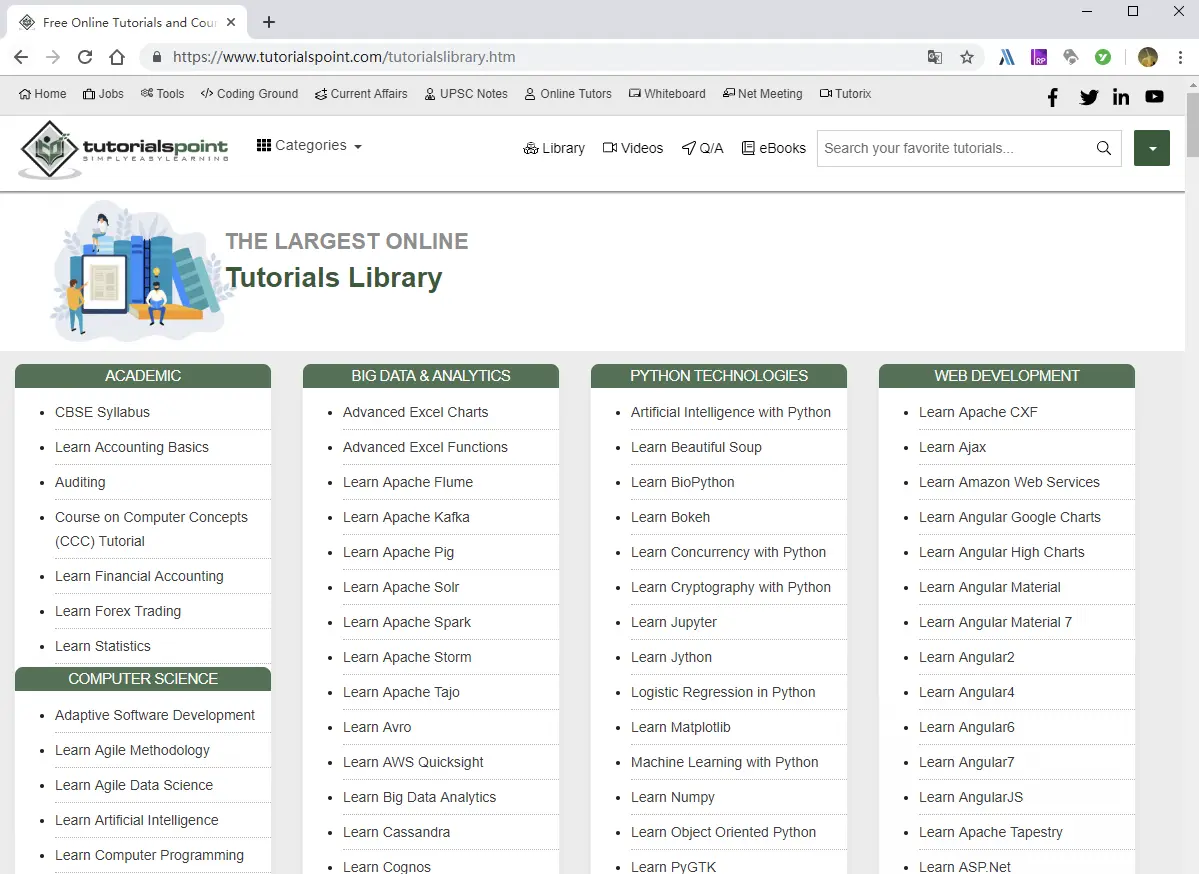Open Current Affairs in the top bar

361,93
